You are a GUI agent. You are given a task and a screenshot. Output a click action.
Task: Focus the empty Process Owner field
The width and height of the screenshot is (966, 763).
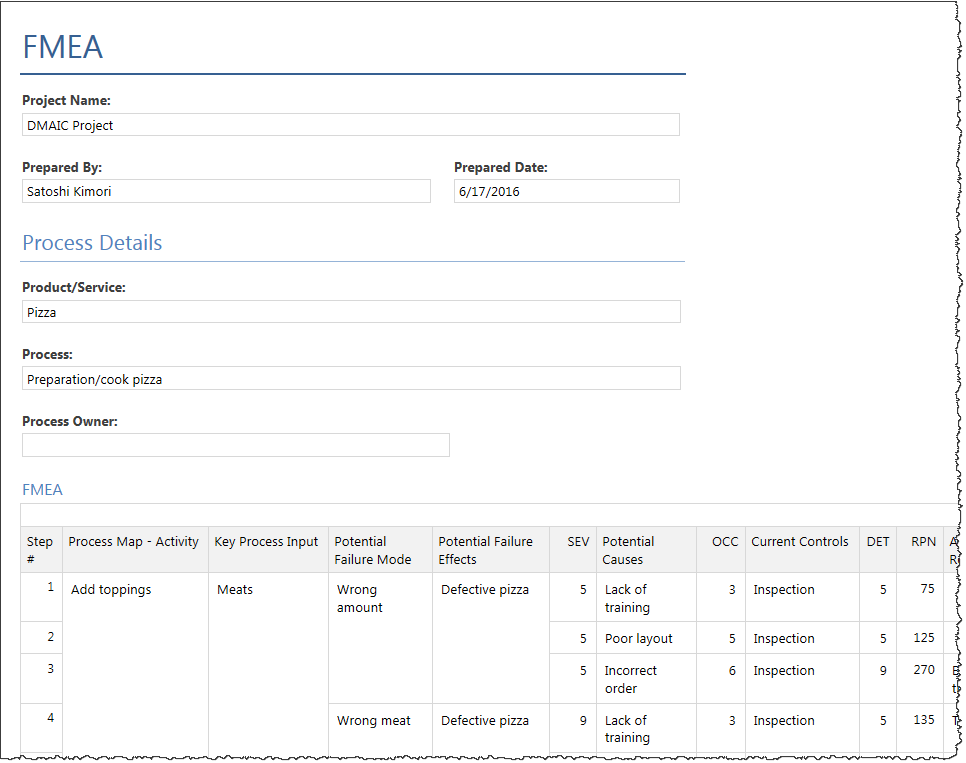[236, 445]
